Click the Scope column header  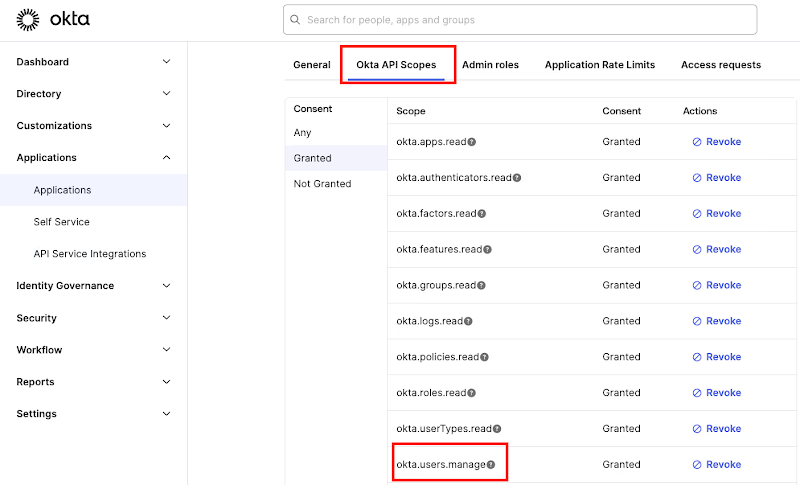[x=411, y=111]
